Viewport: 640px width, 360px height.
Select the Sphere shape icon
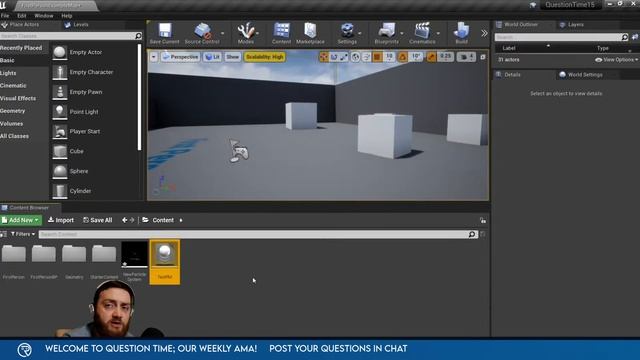click(x=60, y=171)
